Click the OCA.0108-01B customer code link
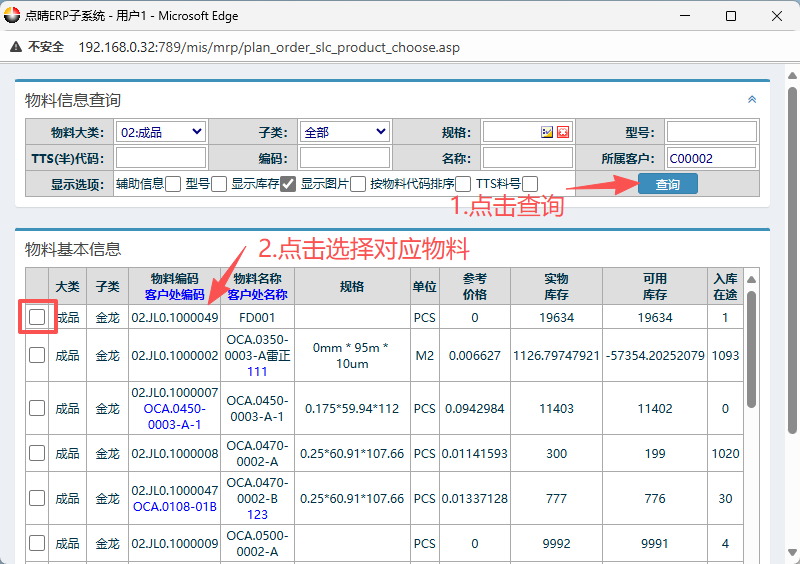The width and height of the screenshot is (800, 564). [x=174, y=506]
